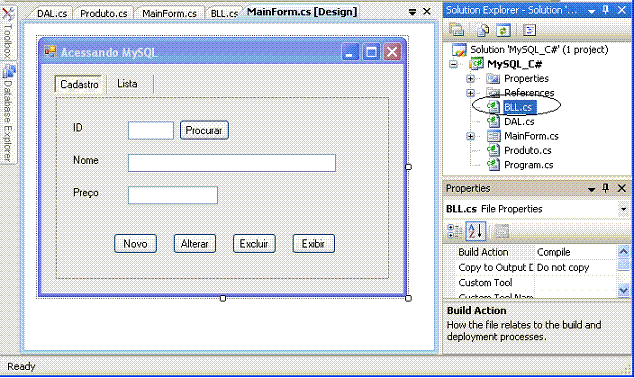Close the Properties panel
This screenshot has width=634, height=378.
[622, 188]
